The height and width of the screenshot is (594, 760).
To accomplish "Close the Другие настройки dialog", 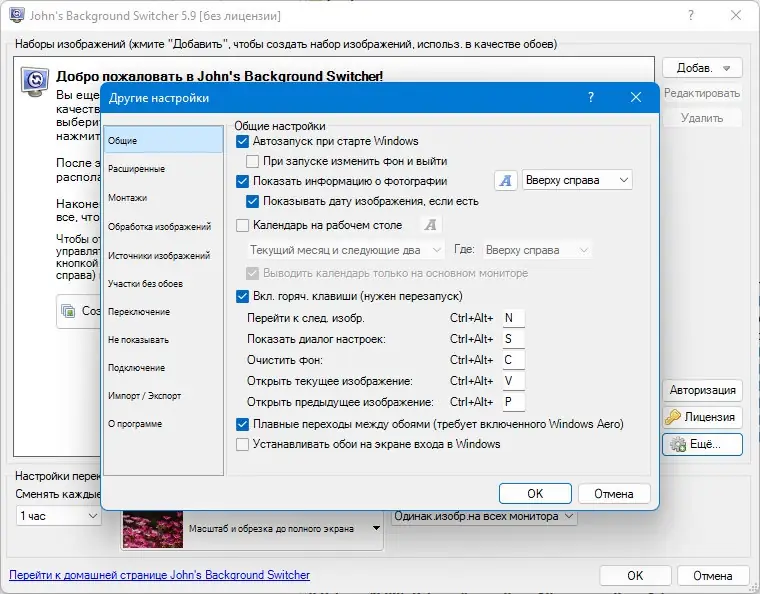I will [x=636, y=97].
